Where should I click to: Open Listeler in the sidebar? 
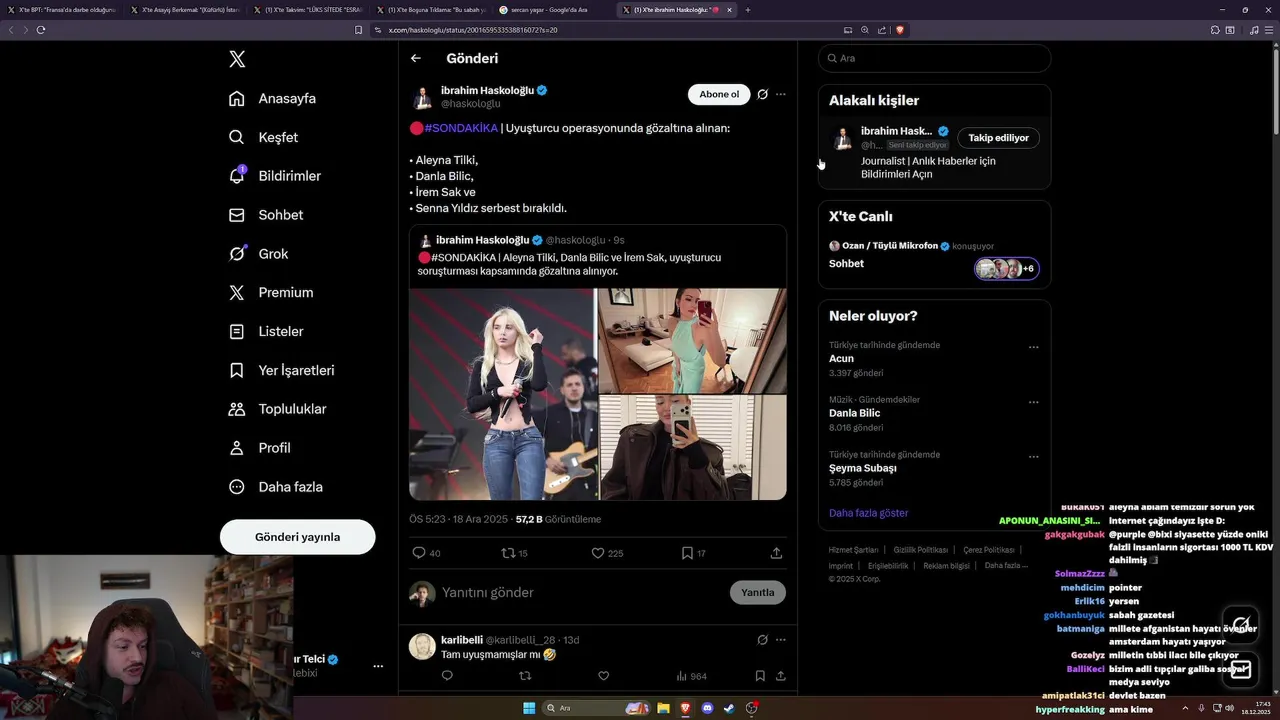pyautogui.click(x=266, y=331)
